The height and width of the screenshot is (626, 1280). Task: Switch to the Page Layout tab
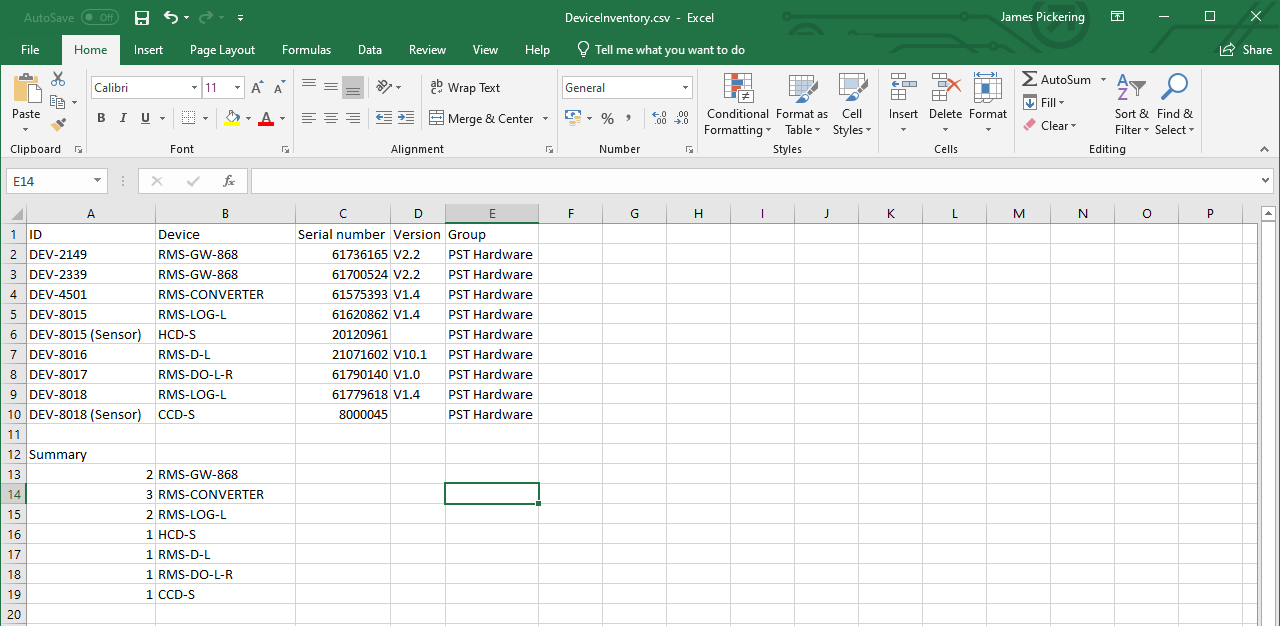(x=222, y=50)
